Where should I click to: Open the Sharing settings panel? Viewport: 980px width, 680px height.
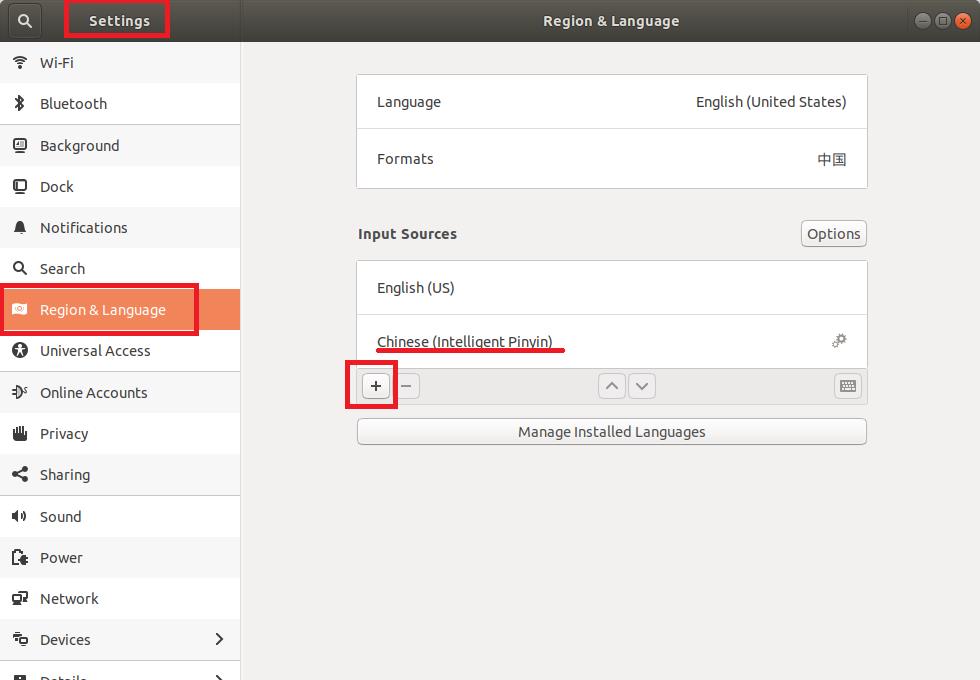tap(20, 474)
